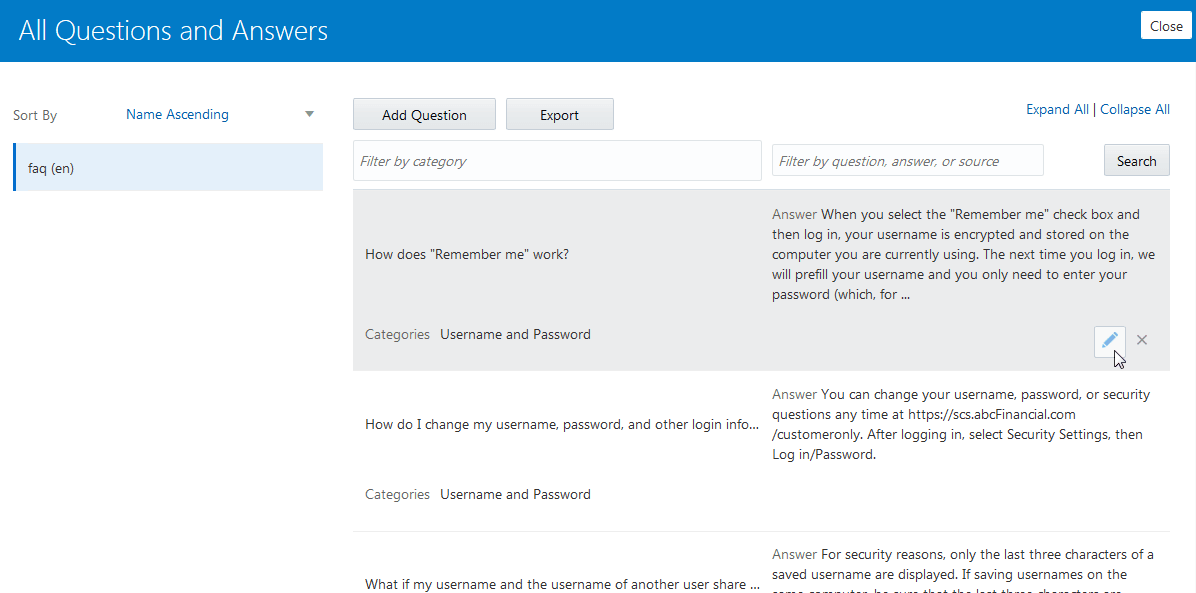Open the Sort By dropdown arrow

pyautogui.click(x=309, y=114)
